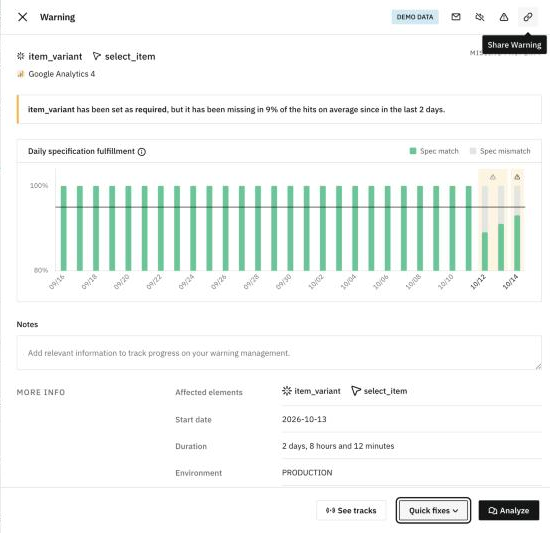Open the Quick fixes dropdown
550x533 pixels.
pos(433,510)
